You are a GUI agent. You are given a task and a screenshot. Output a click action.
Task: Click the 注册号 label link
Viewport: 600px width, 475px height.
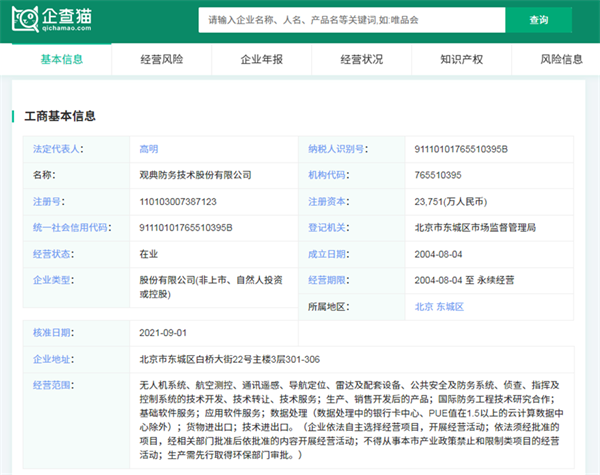pos(47,201)
